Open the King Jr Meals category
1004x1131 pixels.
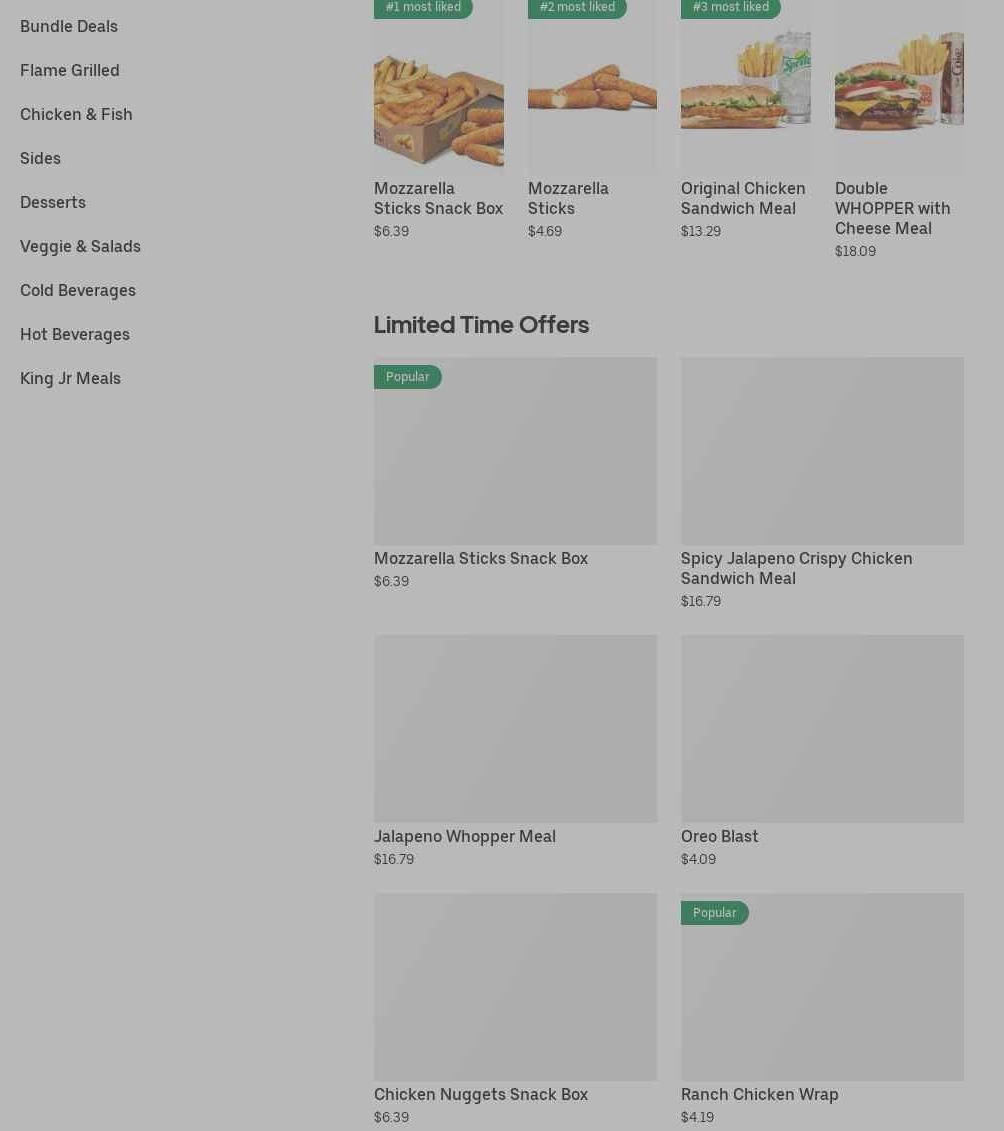(x=70, y=378)
